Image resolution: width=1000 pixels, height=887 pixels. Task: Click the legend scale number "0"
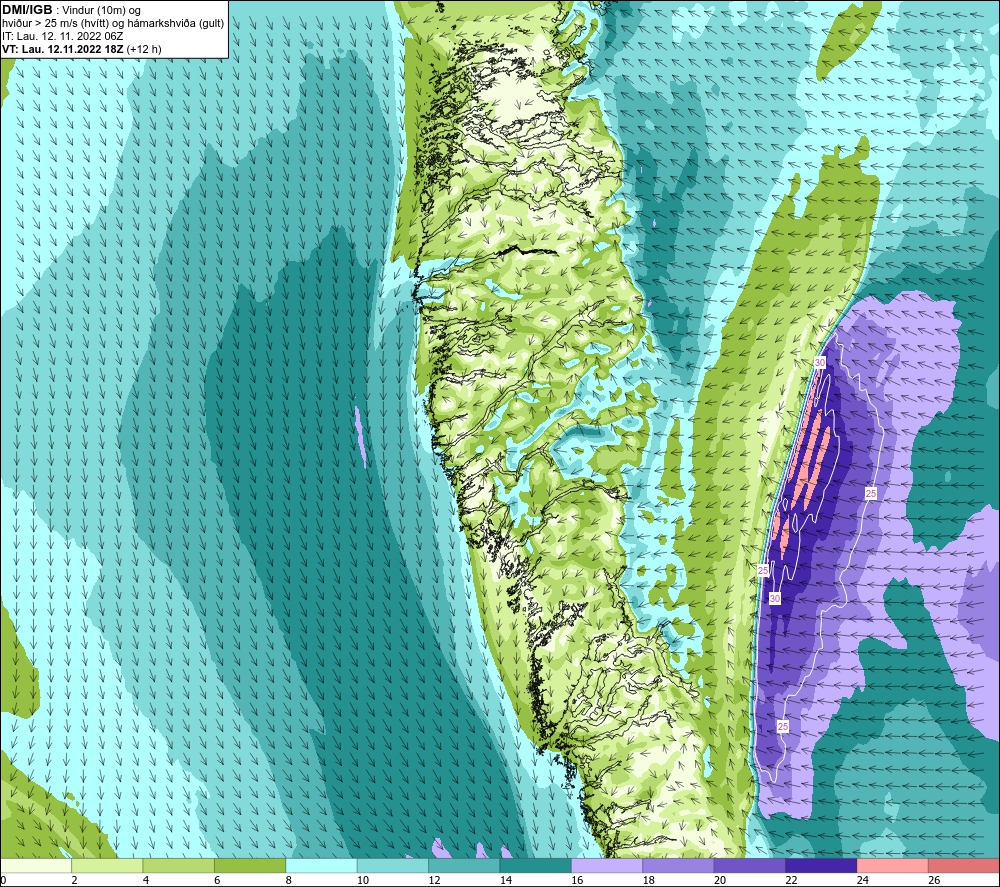coord(3,880)
